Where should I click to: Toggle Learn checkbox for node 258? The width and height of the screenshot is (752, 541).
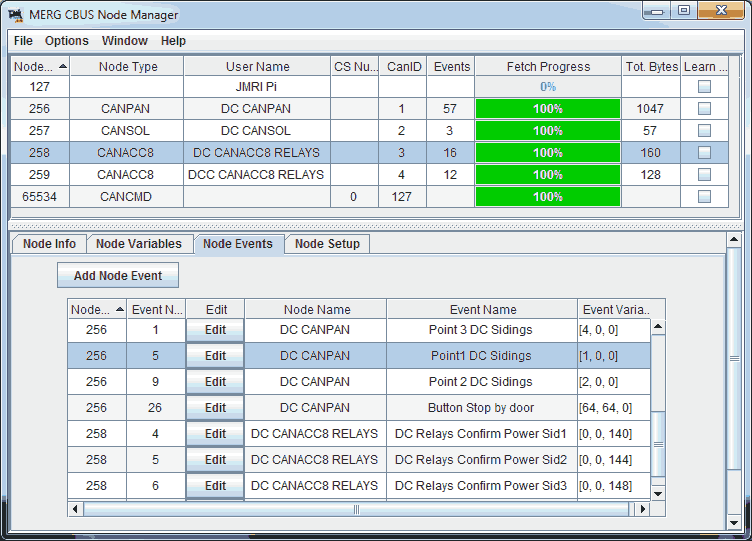click(704, 153)
